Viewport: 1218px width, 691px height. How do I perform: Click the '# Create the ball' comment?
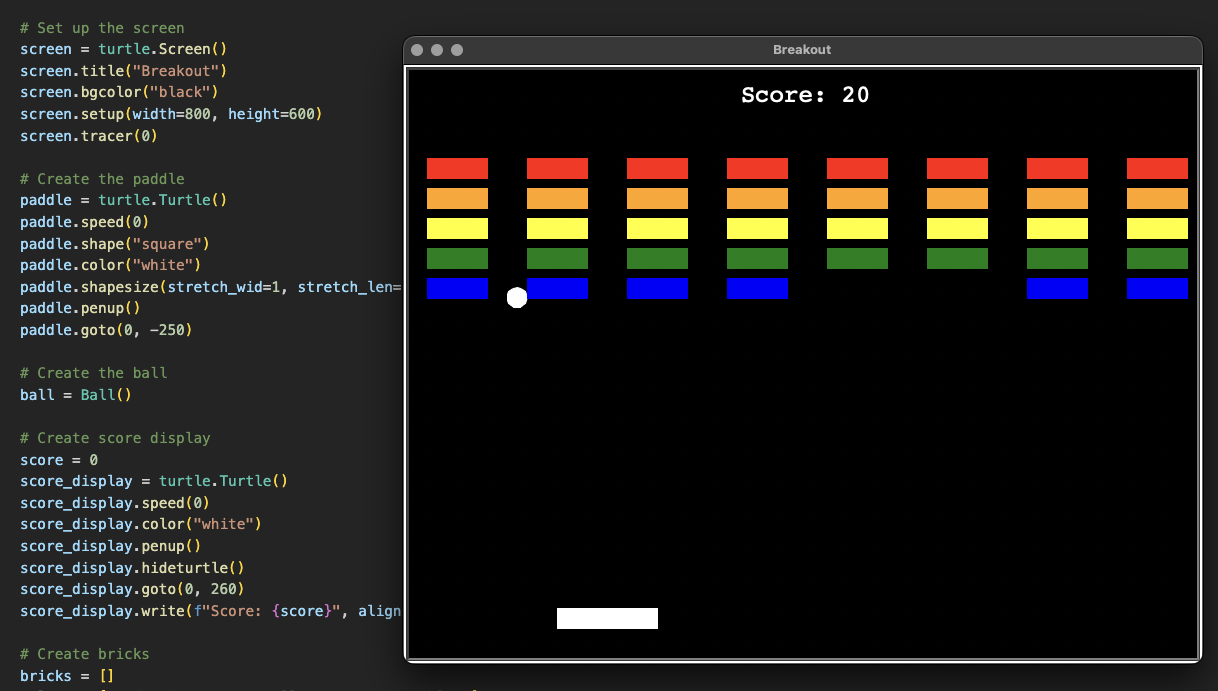94,373
